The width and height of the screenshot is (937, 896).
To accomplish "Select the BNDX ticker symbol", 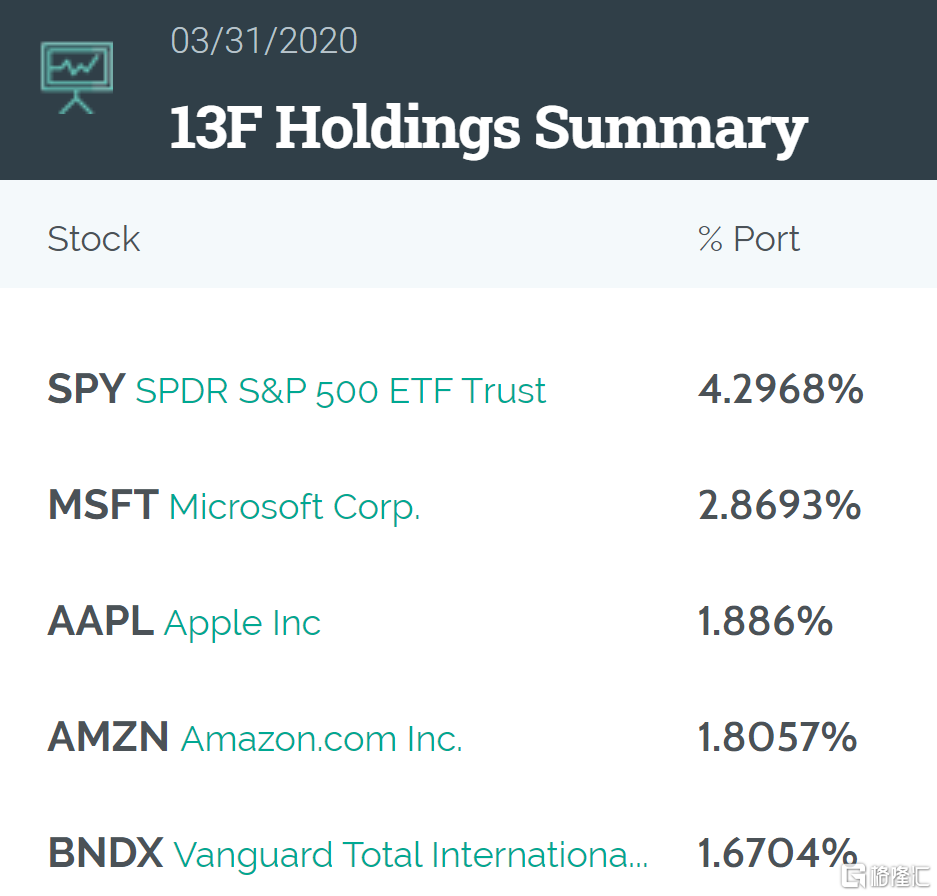I will [105, 854].
